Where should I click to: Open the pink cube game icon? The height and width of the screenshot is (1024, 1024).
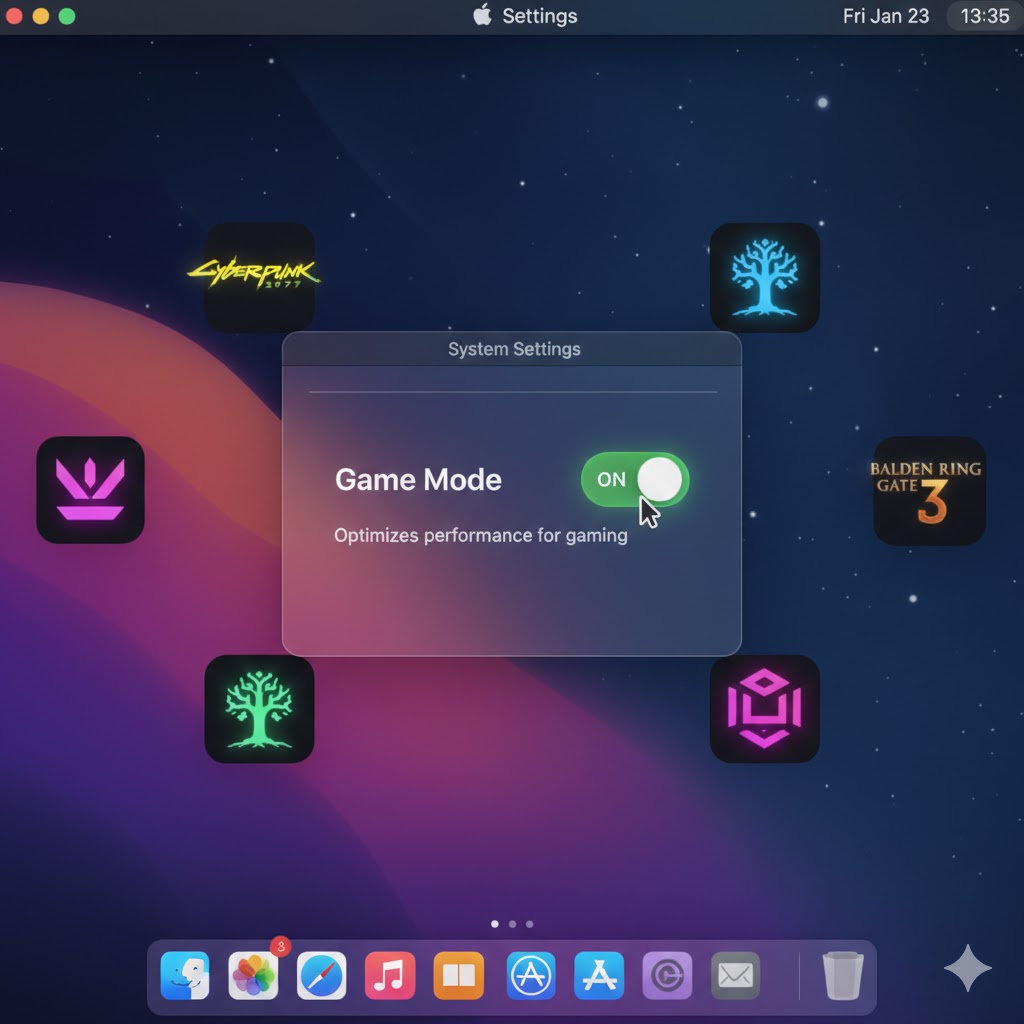[765, 710]
